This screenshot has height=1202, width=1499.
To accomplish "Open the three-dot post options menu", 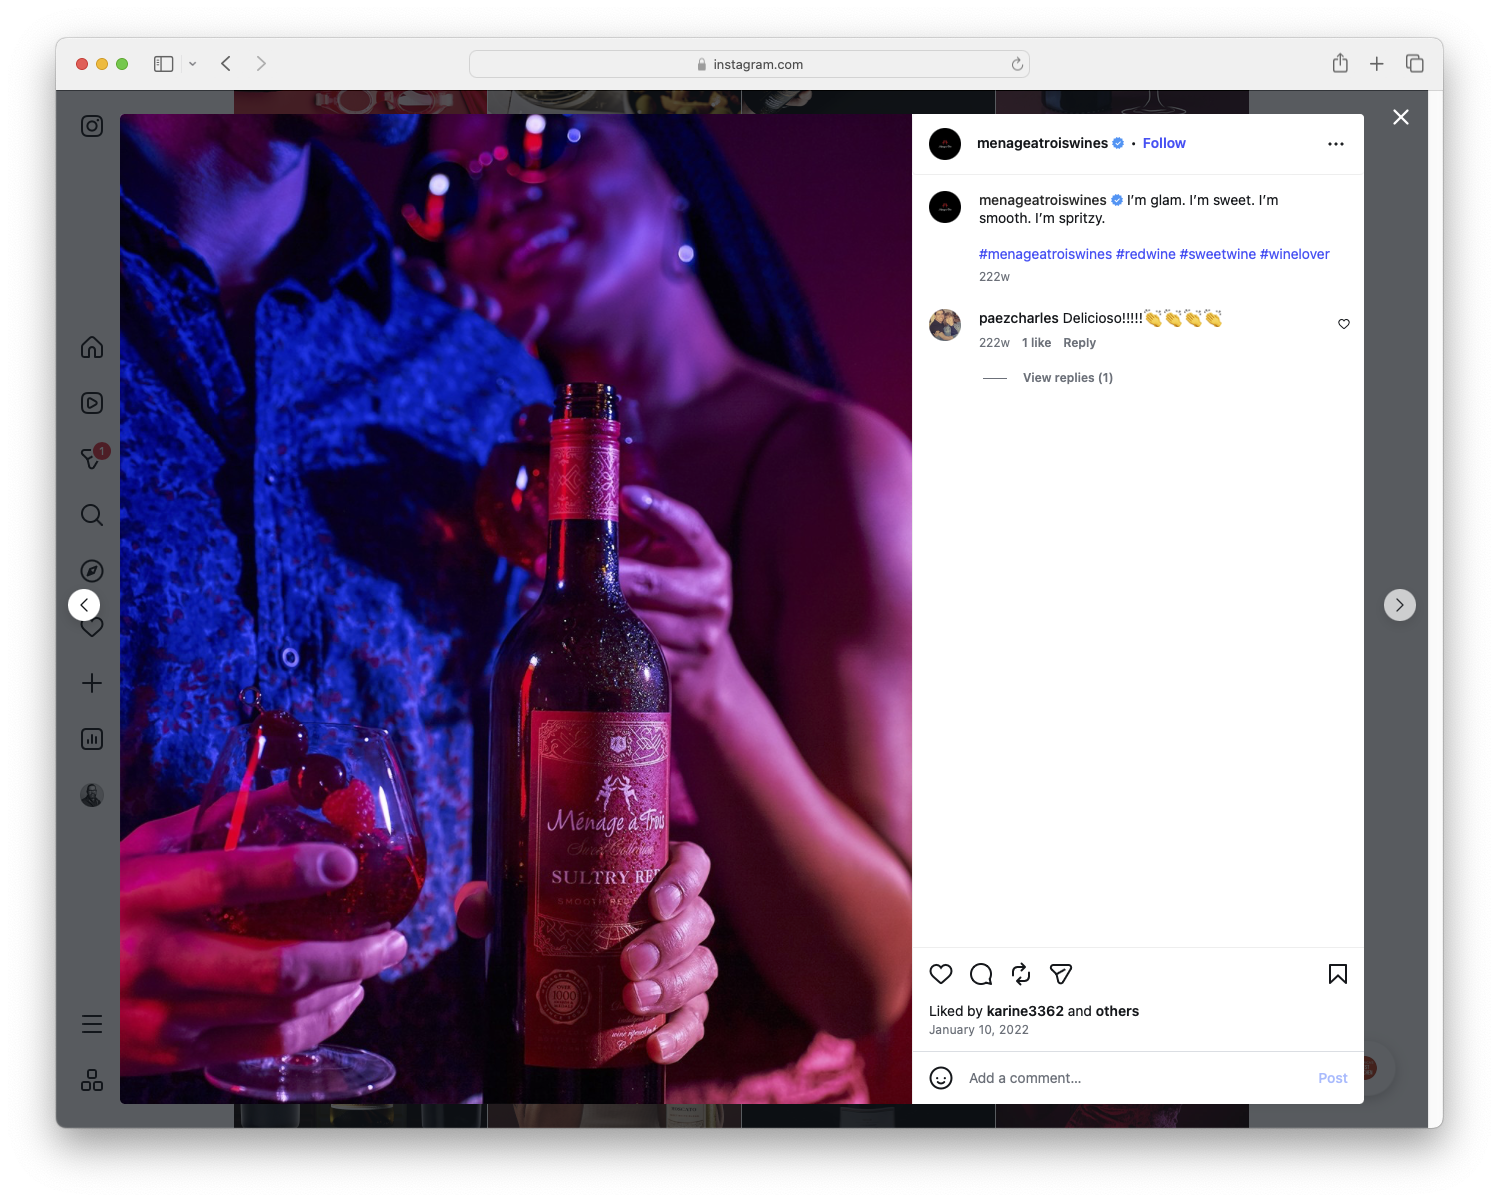I will pos(1336,143).
